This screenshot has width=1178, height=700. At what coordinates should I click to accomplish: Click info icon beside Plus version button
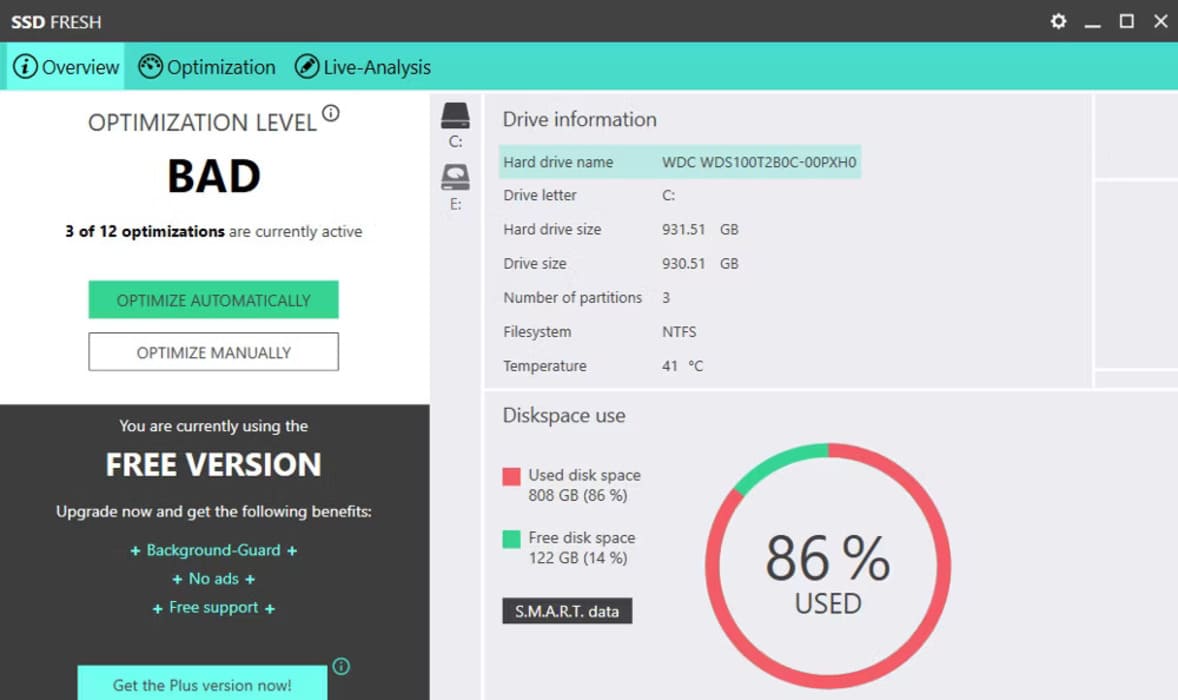coord(341,666)
